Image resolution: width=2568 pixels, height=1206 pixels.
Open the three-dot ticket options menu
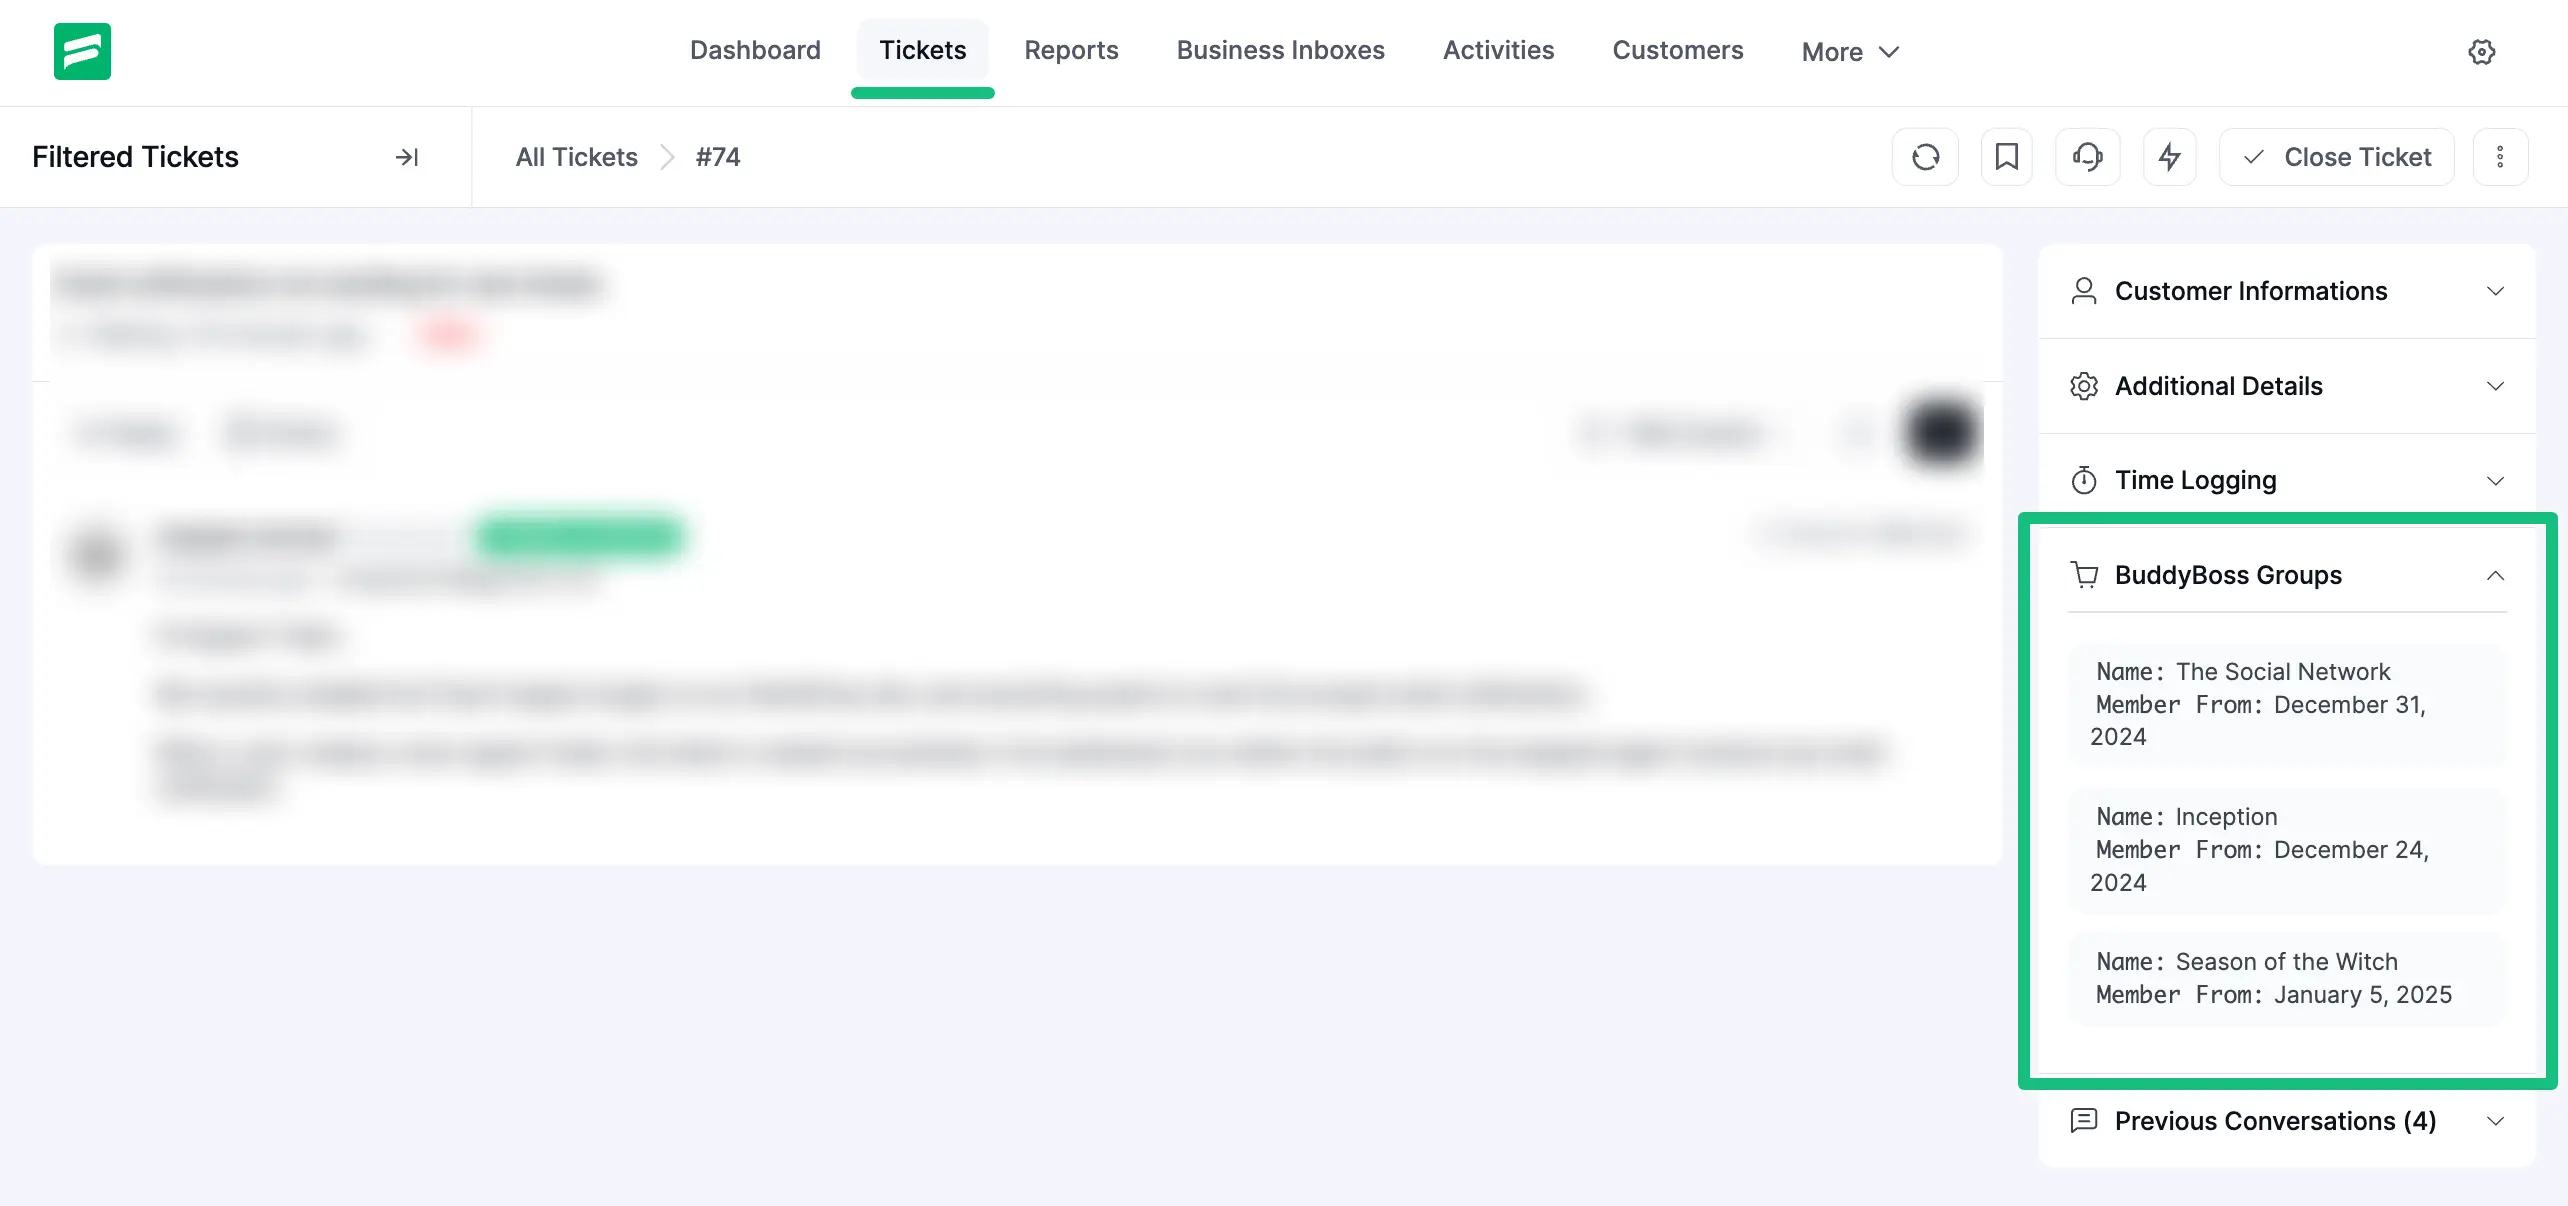point(2500,157)
